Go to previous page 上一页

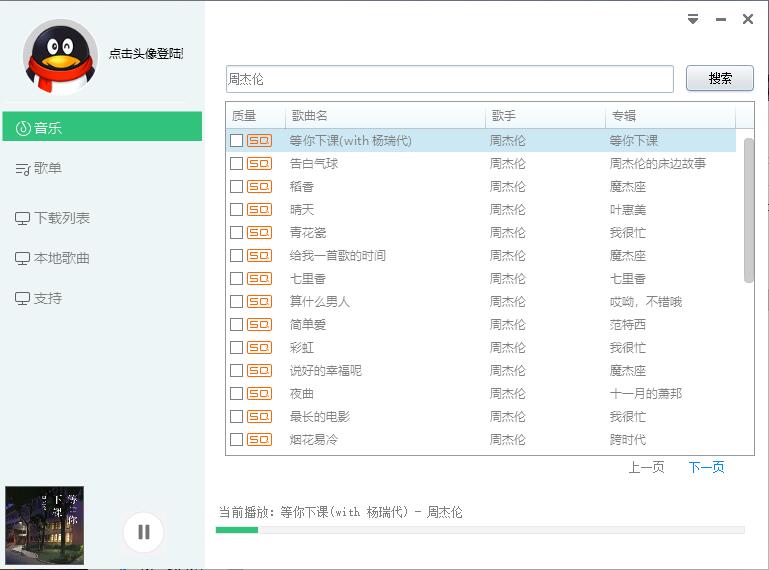pyautogui.click(x=646, y=467)
